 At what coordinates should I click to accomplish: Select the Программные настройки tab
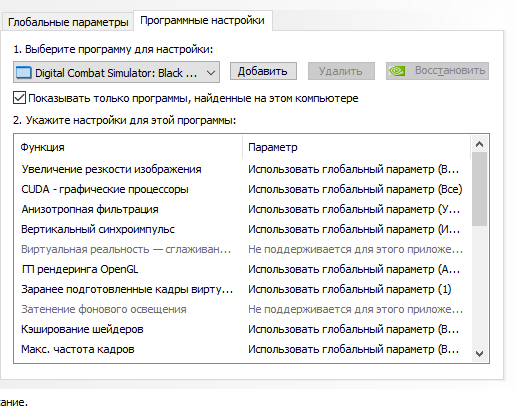(203, 20)
